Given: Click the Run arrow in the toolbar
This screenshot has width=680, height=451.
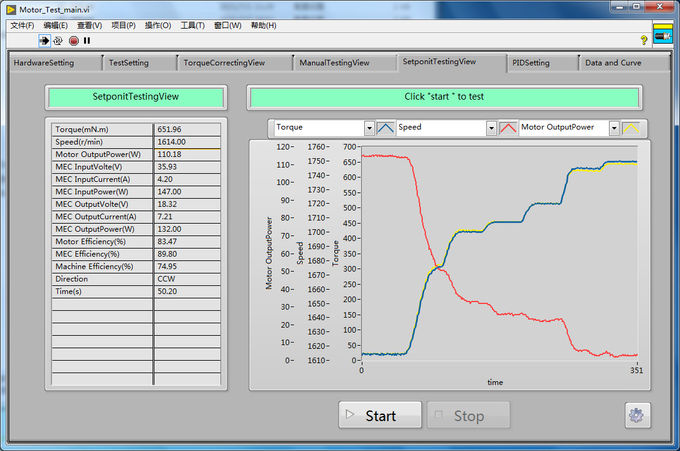Looking at the screenshot, I should 44,41.
